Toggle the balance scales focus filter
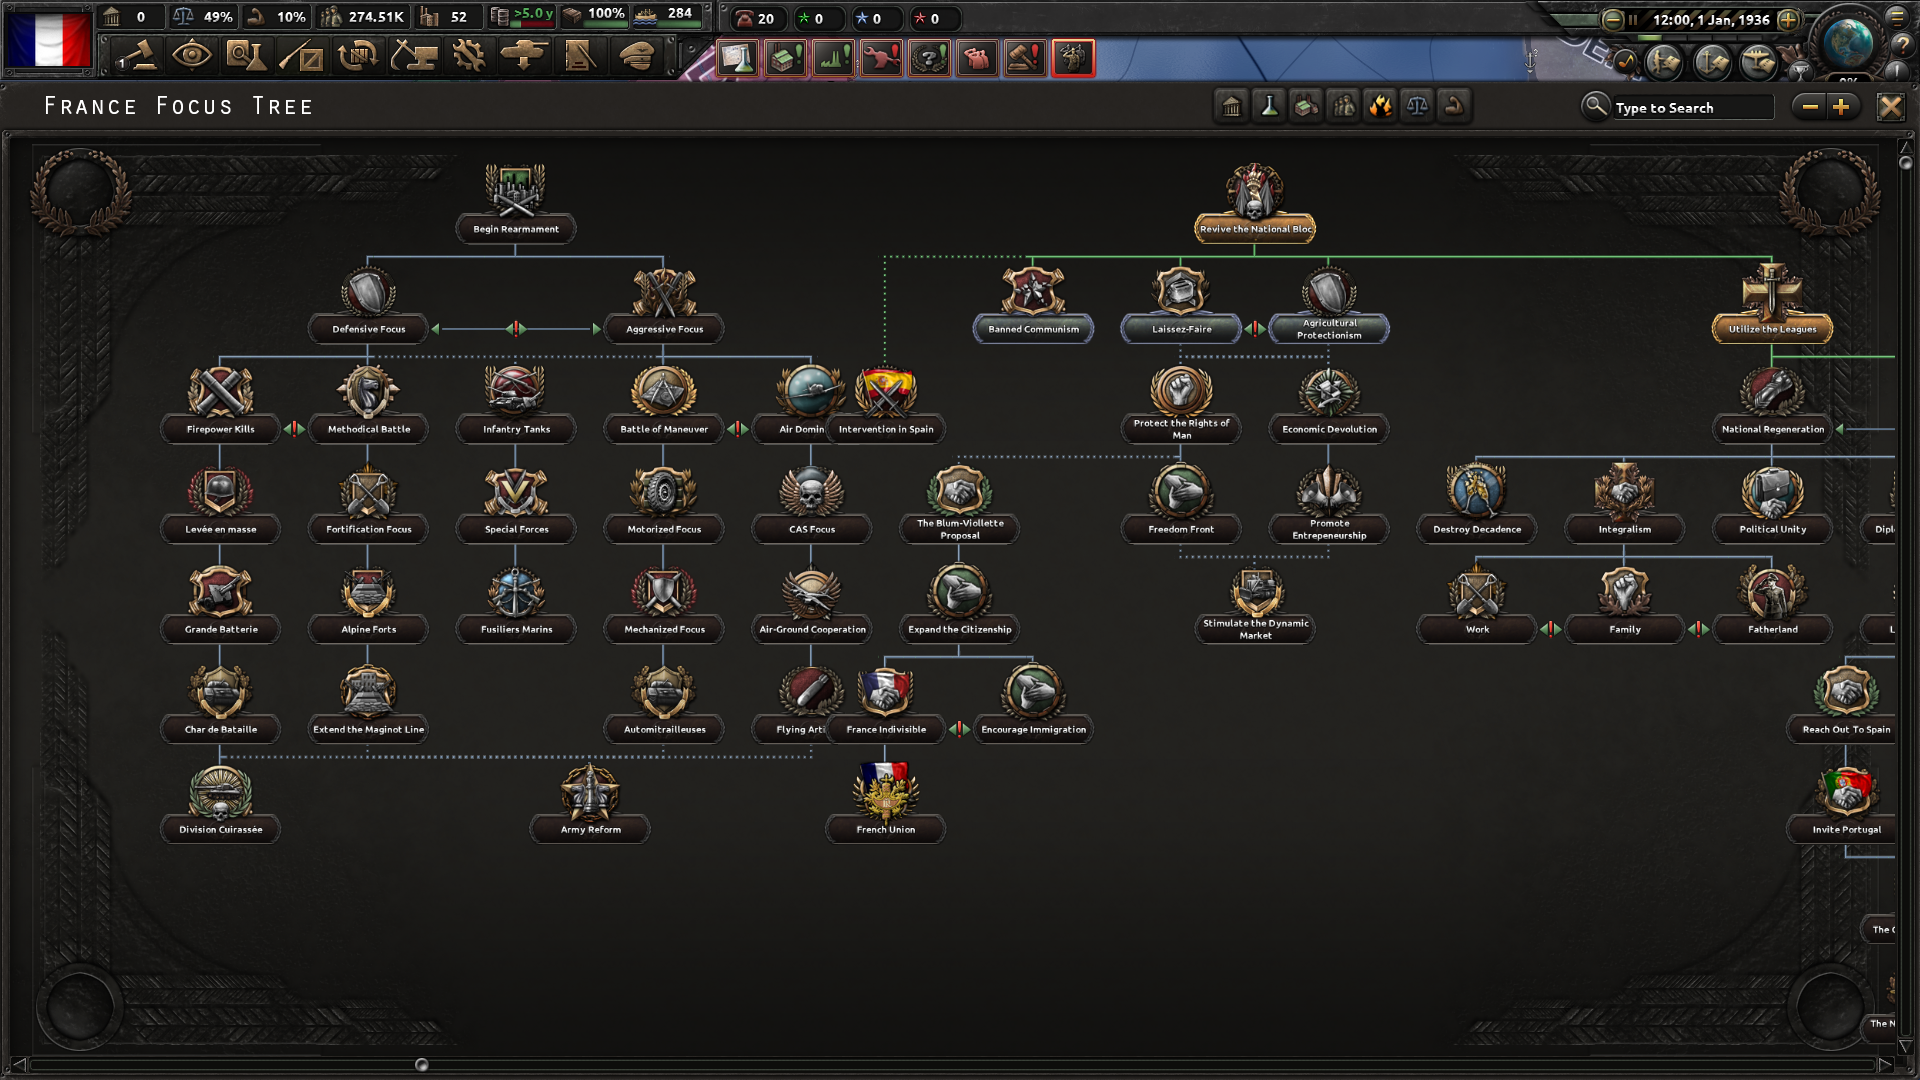The image size is (1920, 1080). pyautogui.click(x=1417, y=106)
